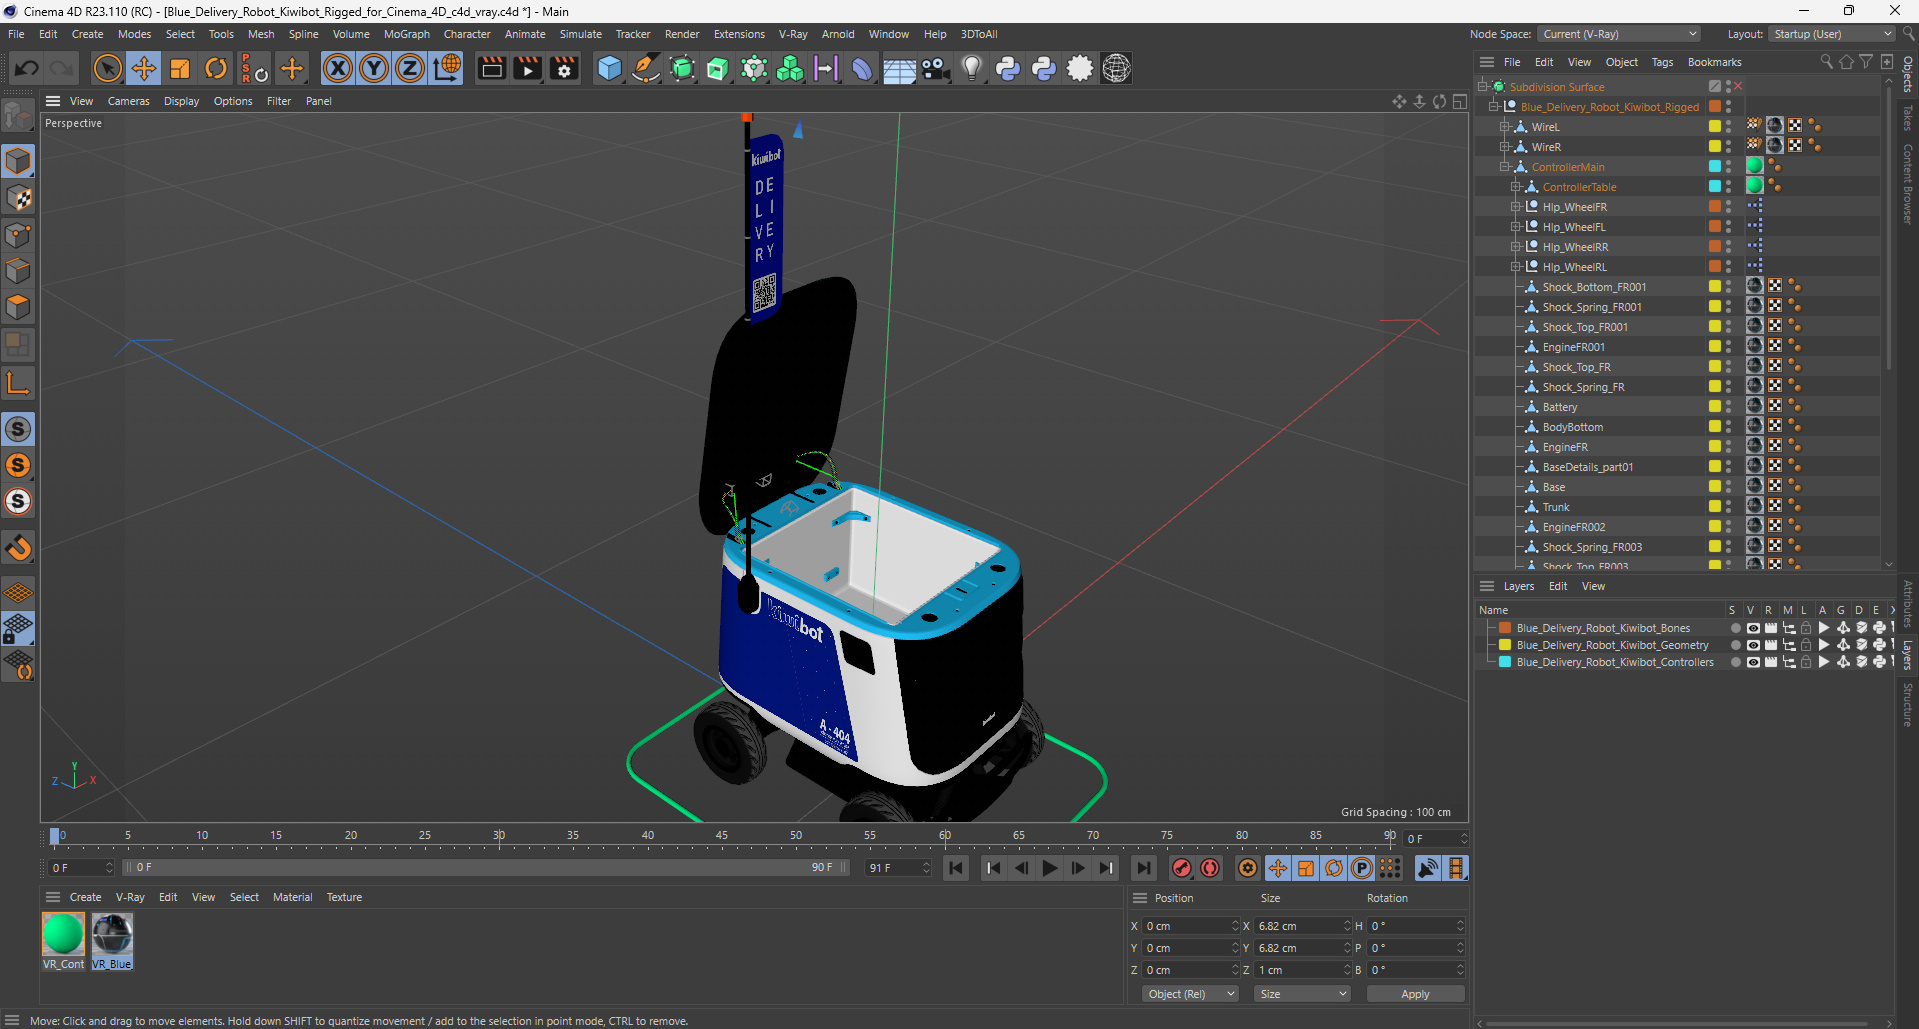Open the Object (Rel) coordinate dropdown
Viewport: 1919px width, 1029px height.
(1190, 994)
